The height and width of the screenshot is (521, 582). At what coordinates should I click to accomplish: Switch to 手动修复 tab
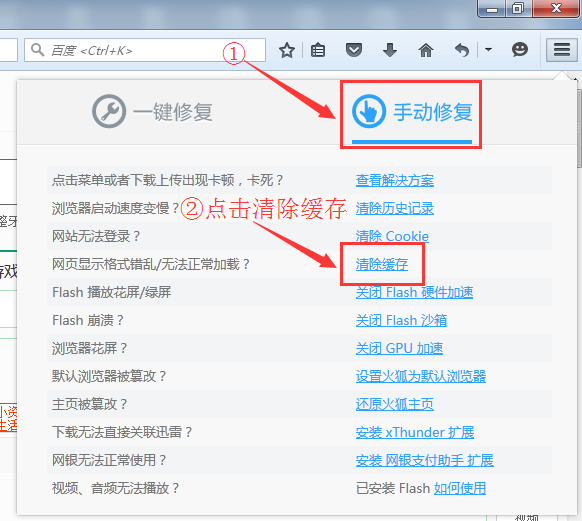click(x=412, y=112)
